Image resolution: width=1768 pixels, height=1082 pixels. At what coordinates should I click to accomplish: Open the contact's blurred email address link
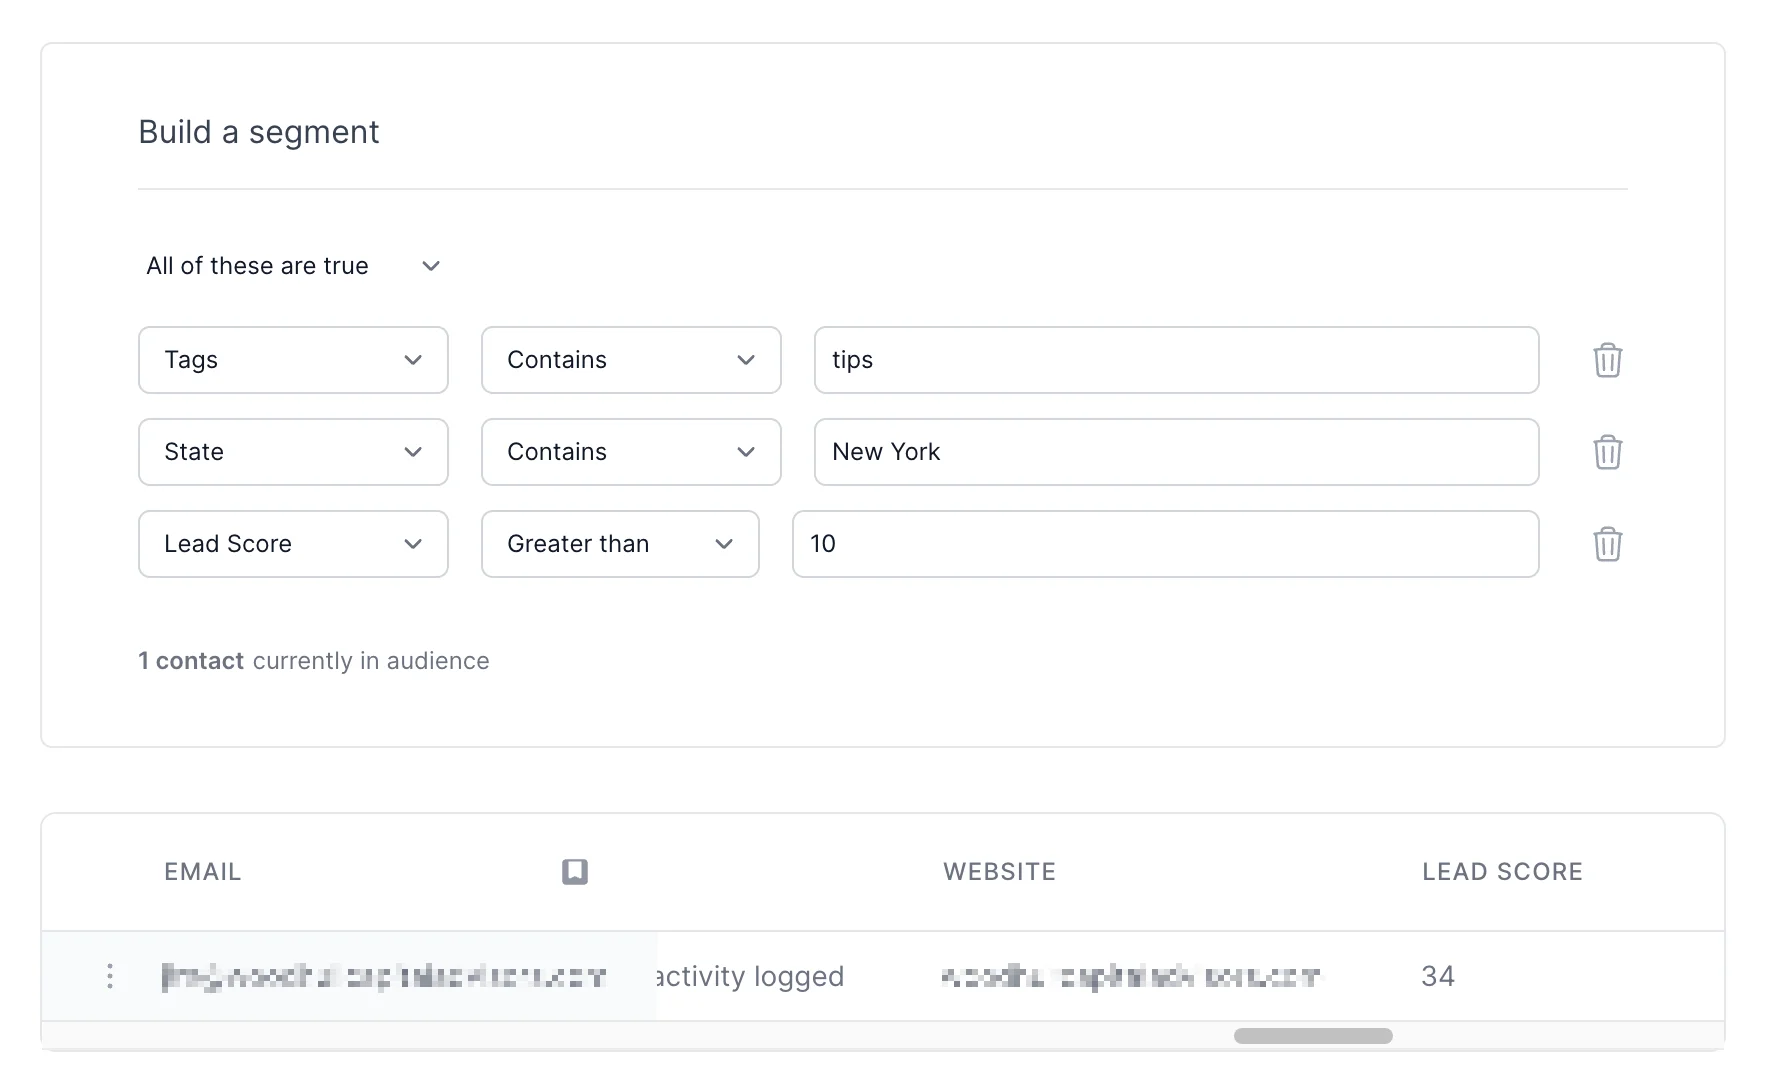[x=384, y=976]
